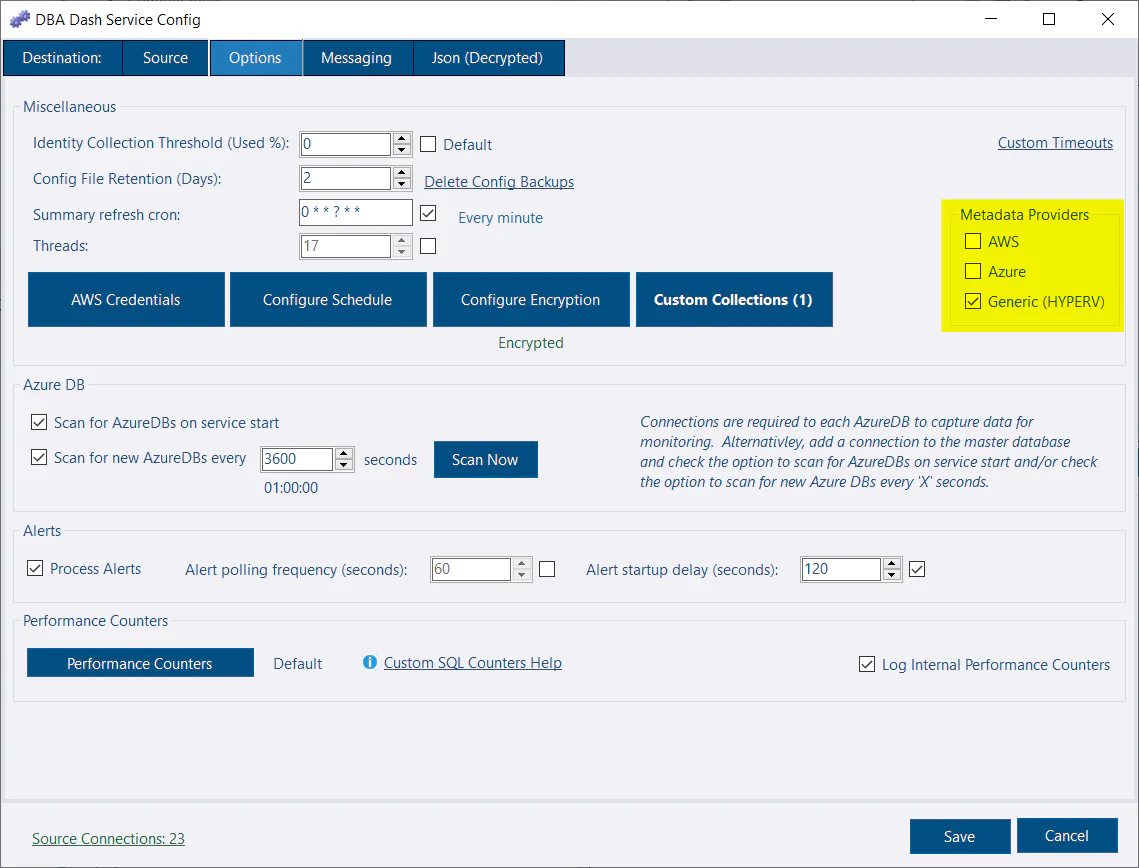1139x868 pixels.
Task: Enable the AWS metadata provider
Action: (x=972, y=241)
